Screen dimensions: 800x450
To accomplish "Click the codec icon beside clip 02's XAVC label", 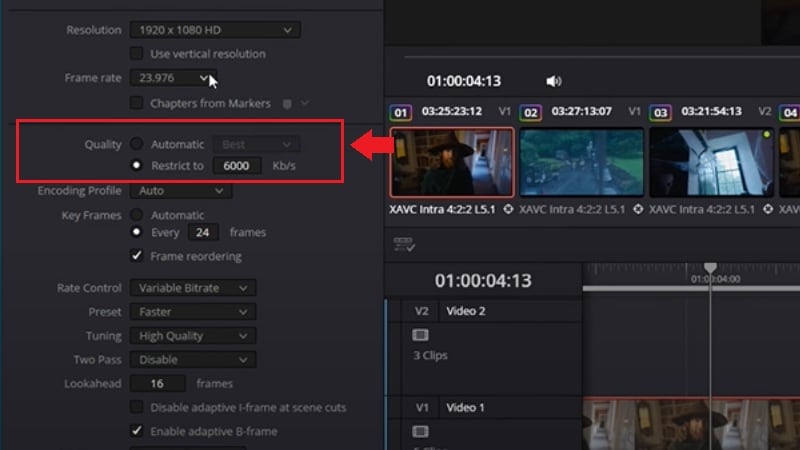I will pos(638,209).
